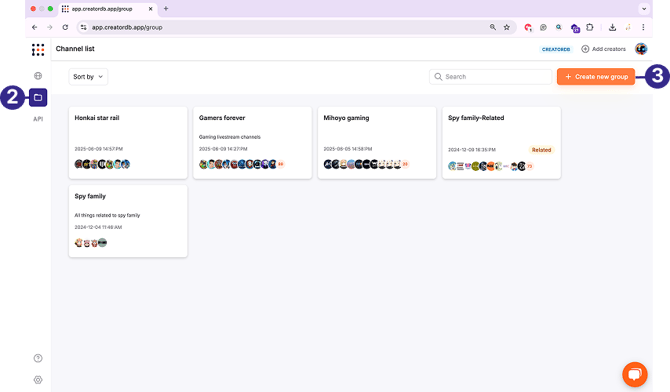Screen dimensions: 670x392
Task: Click the site info icon in address bar
Action: pos(84,27)
